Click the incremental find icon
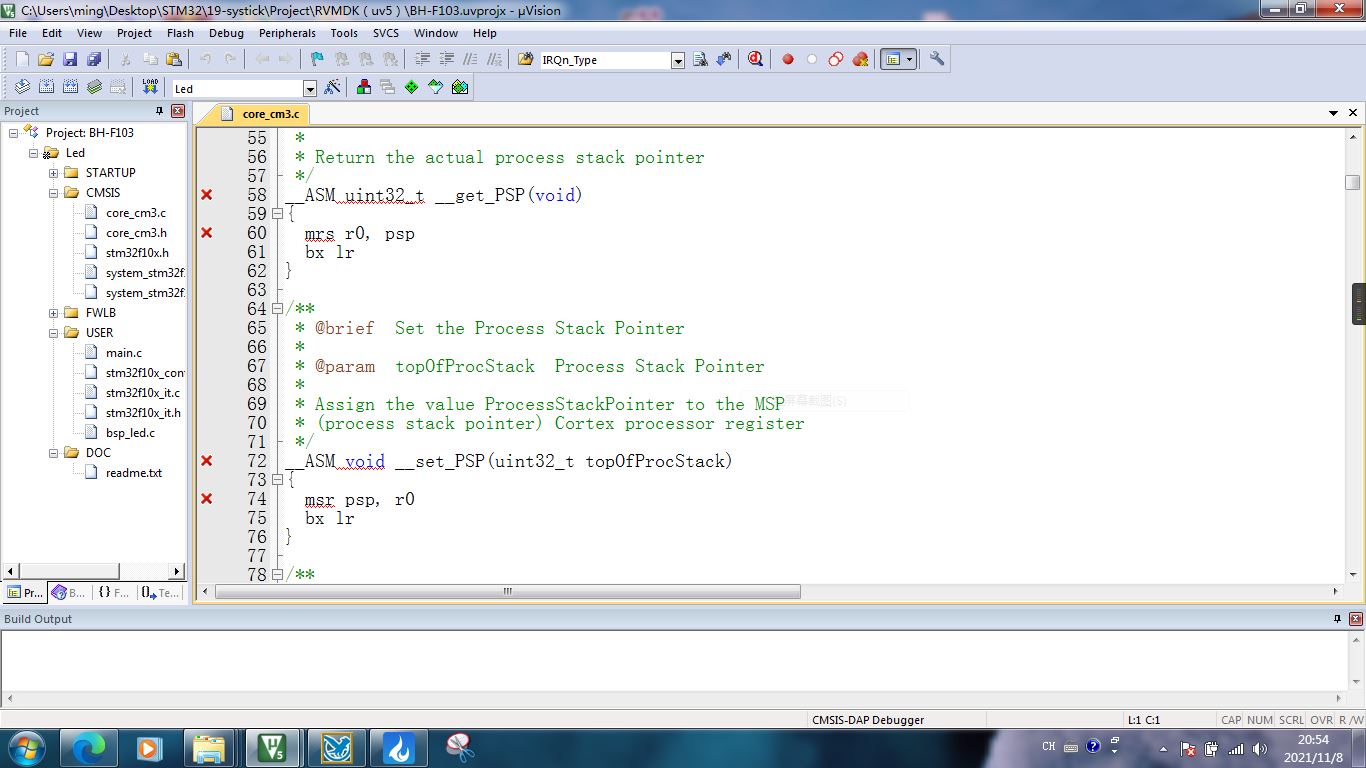The image size is (1366, 768). [x=723, y=59]
